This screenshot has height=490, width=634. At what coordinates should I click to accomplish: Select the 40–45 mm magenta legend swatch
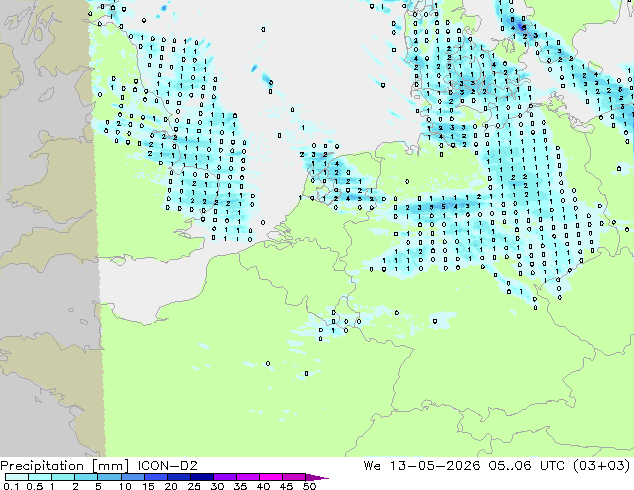point(271,477)
